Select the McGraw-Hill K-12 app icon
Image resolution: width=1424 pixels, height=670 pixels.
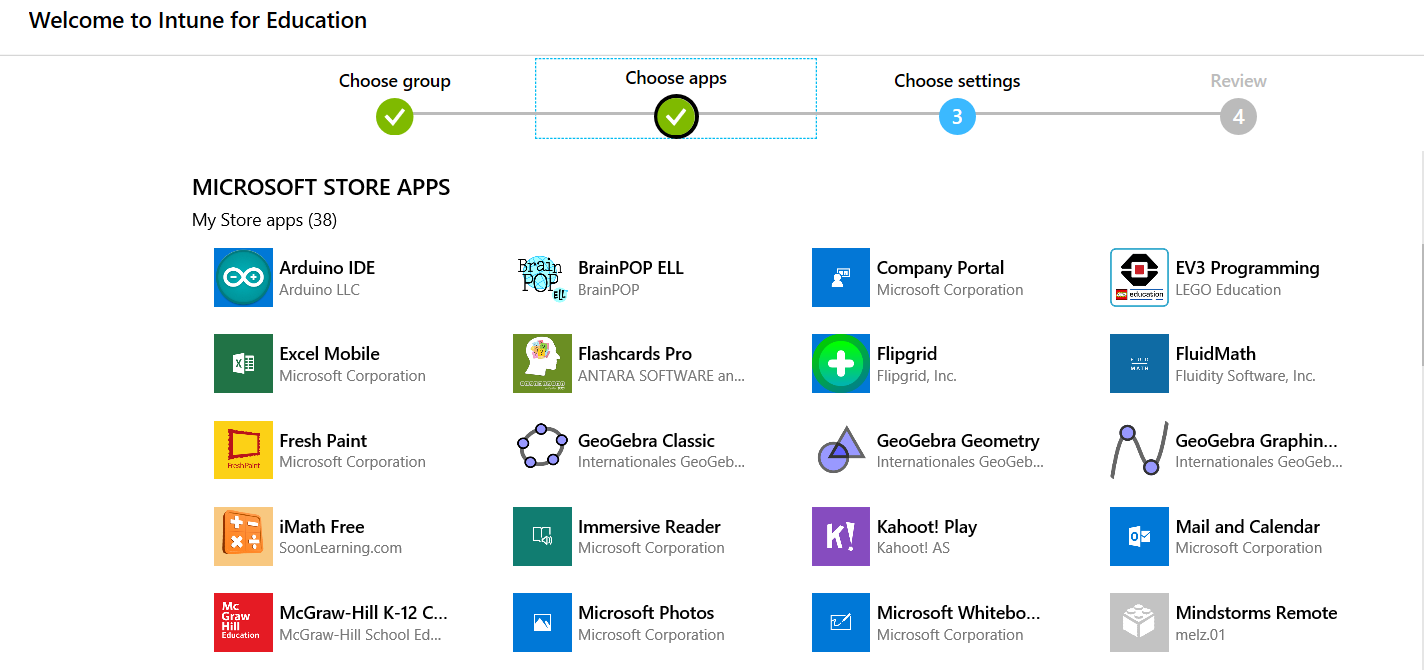coord(243,622)
